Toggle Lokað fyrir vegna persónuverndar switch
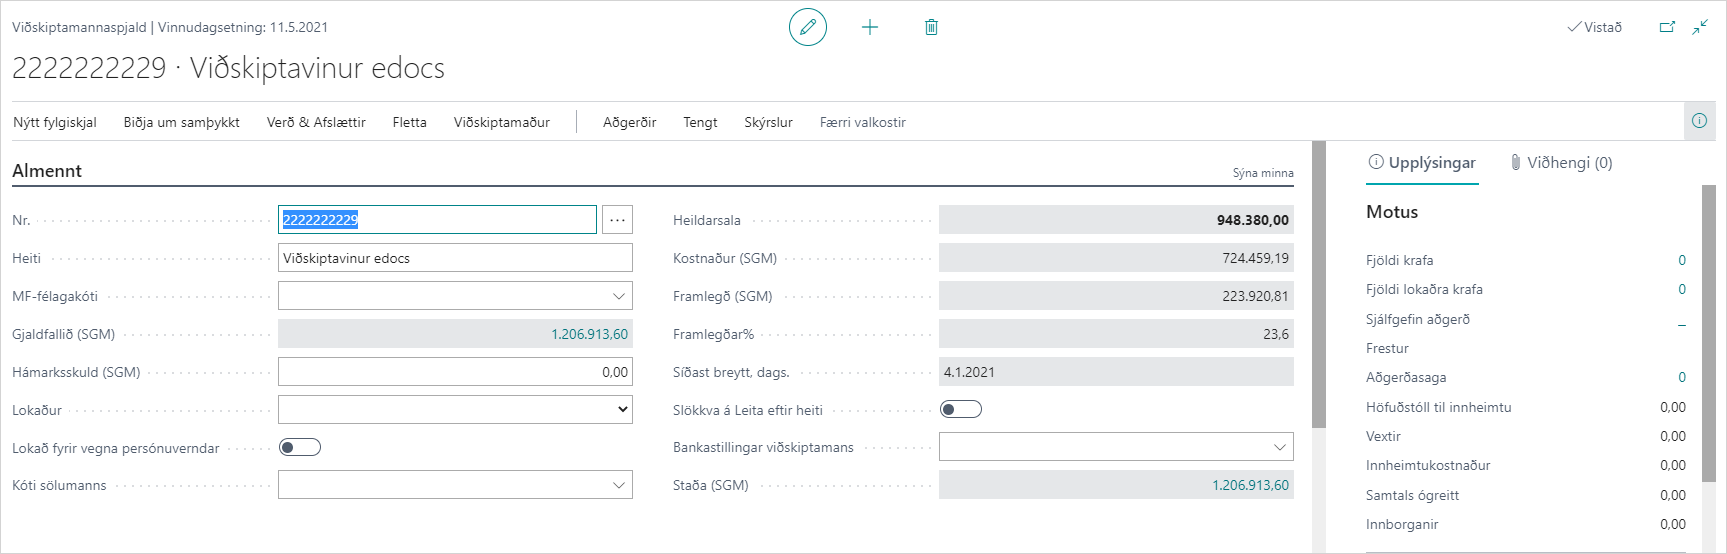The height and width of the screenshot is (554, 1727). click(x=300, y=447)
